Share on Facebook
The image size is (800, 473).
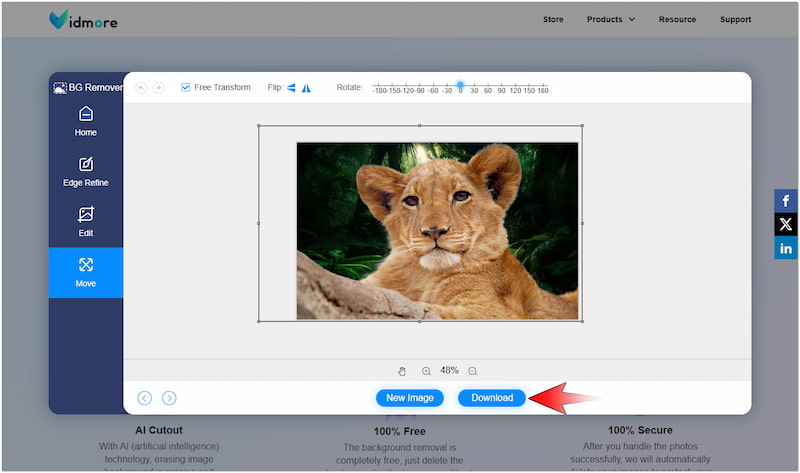[x=786, y=200]
